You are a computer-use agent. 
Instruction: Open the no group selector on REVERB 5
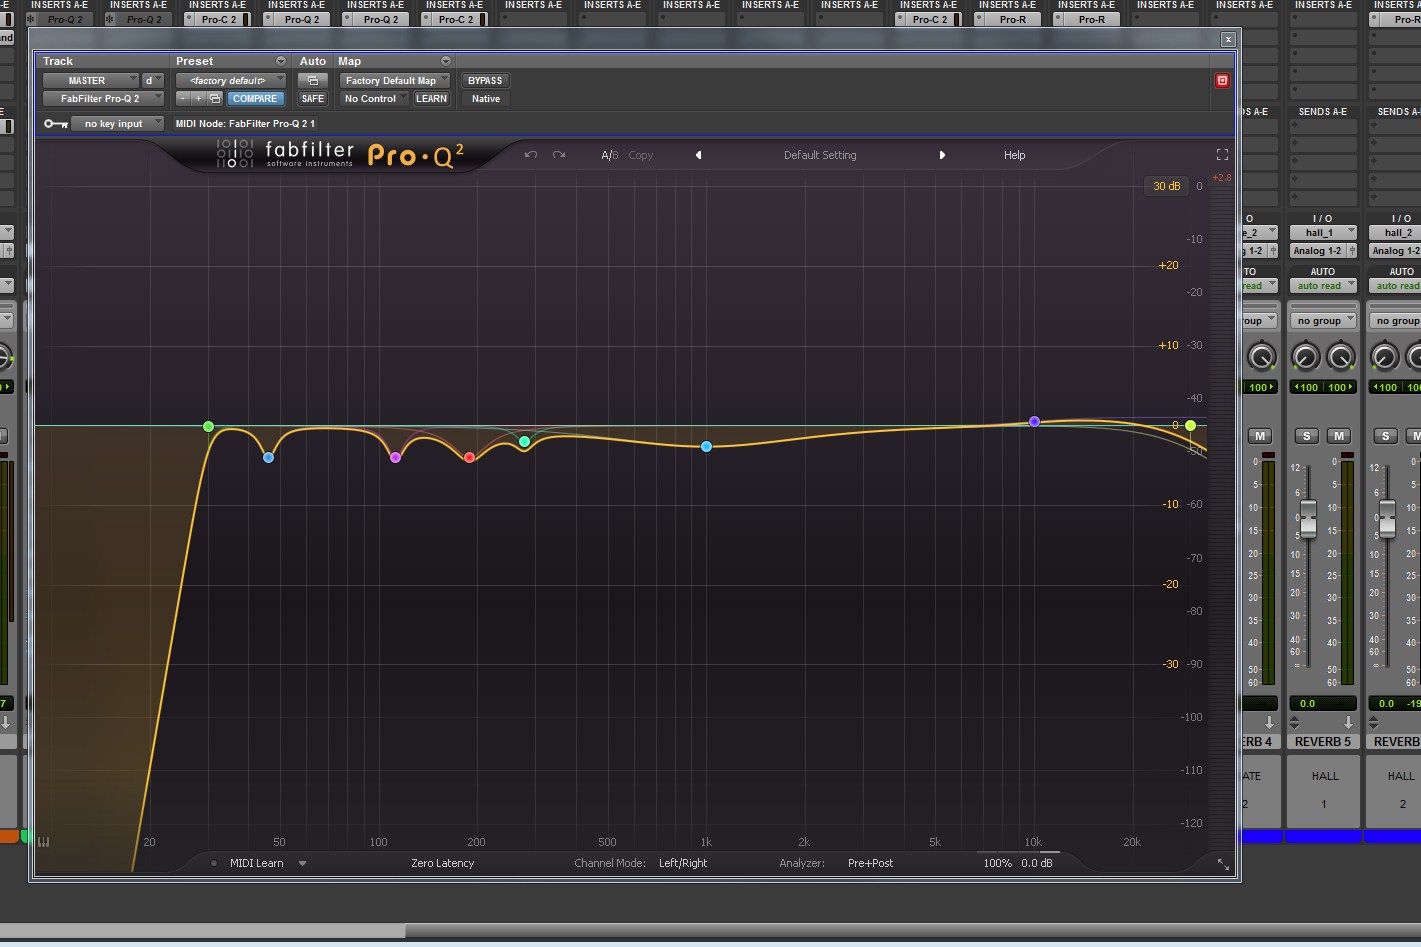[1323, 320]
